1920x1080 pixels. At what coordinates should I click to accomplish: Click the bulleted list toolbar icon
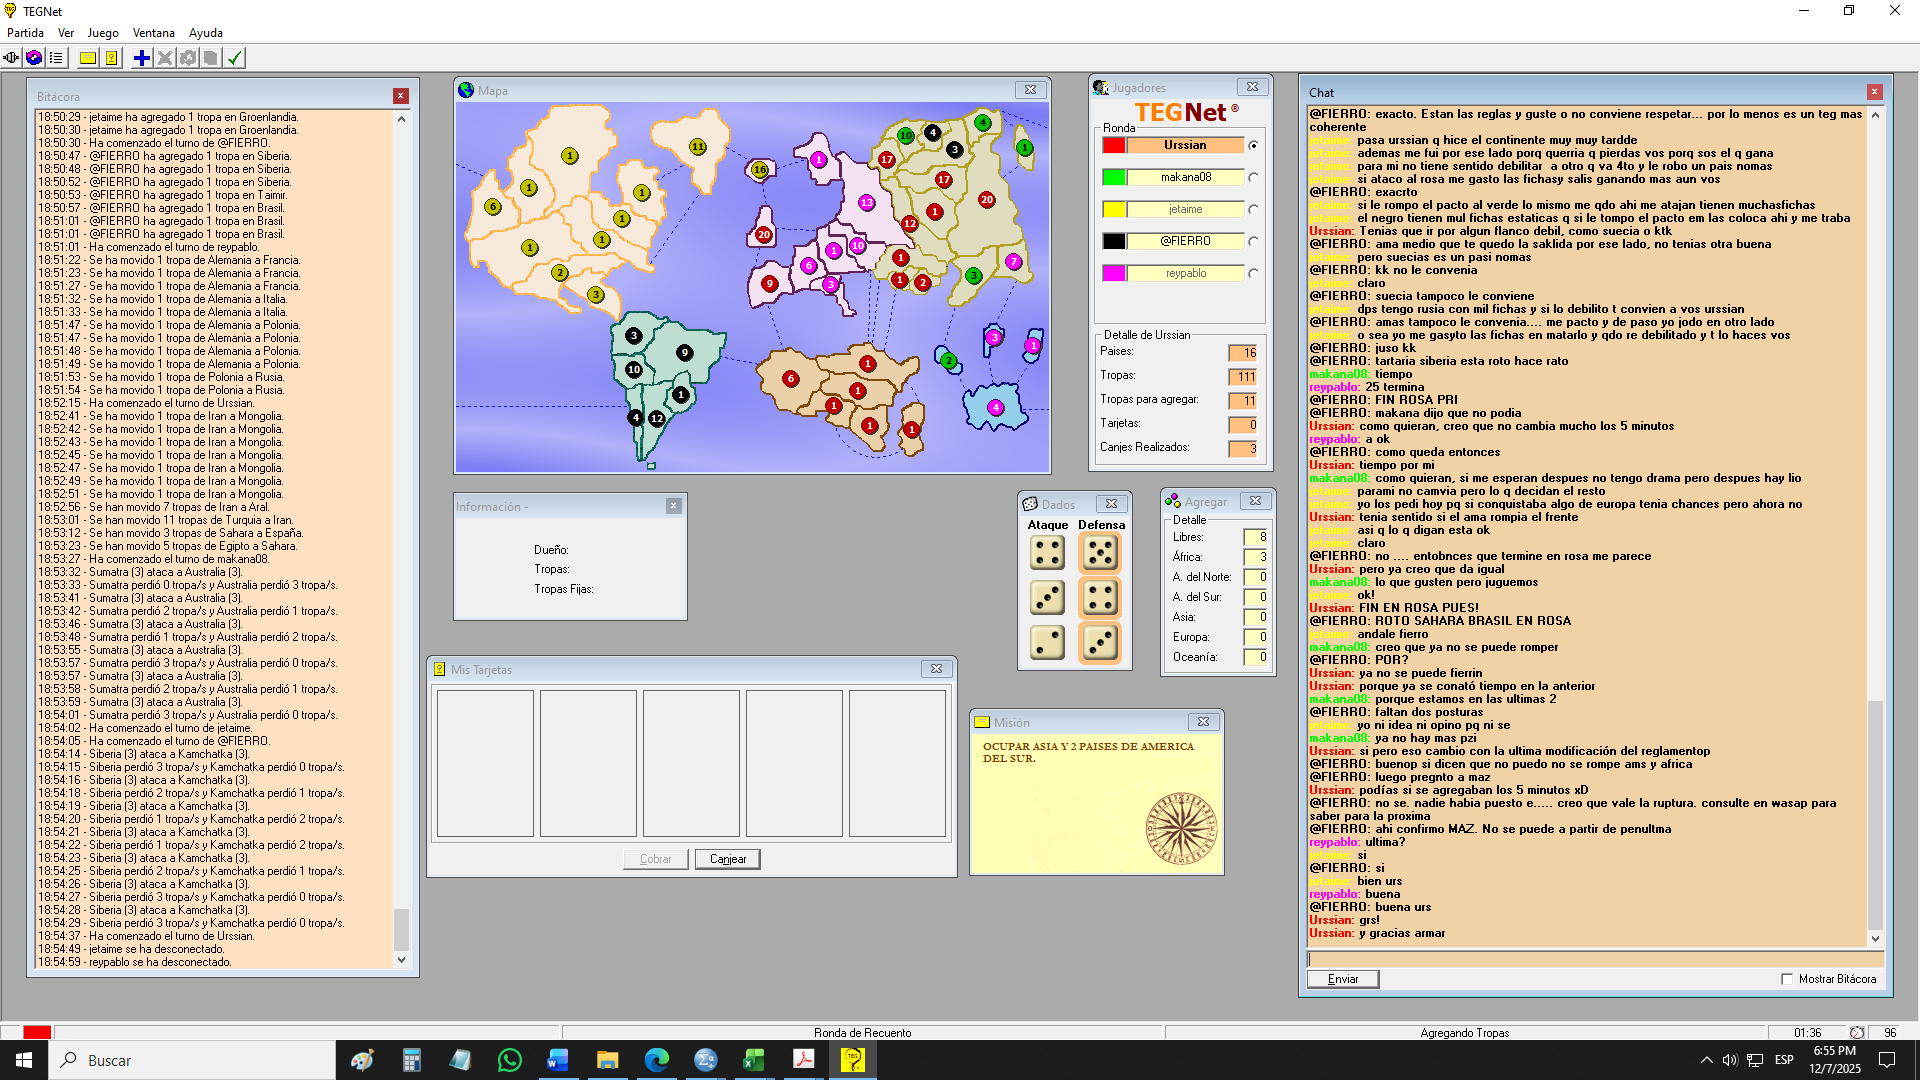tap(57, 58)
